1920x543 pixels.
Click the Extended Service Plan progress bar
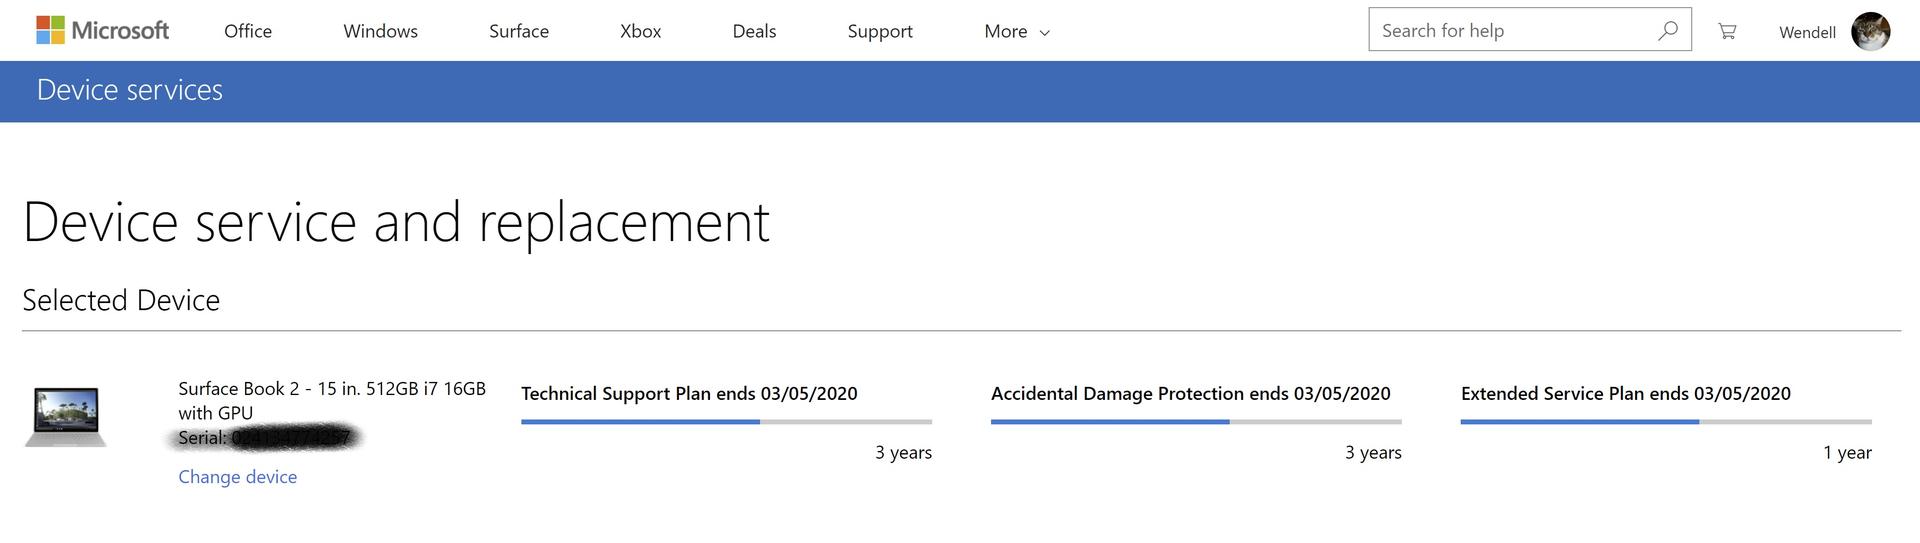(1666, 422)
